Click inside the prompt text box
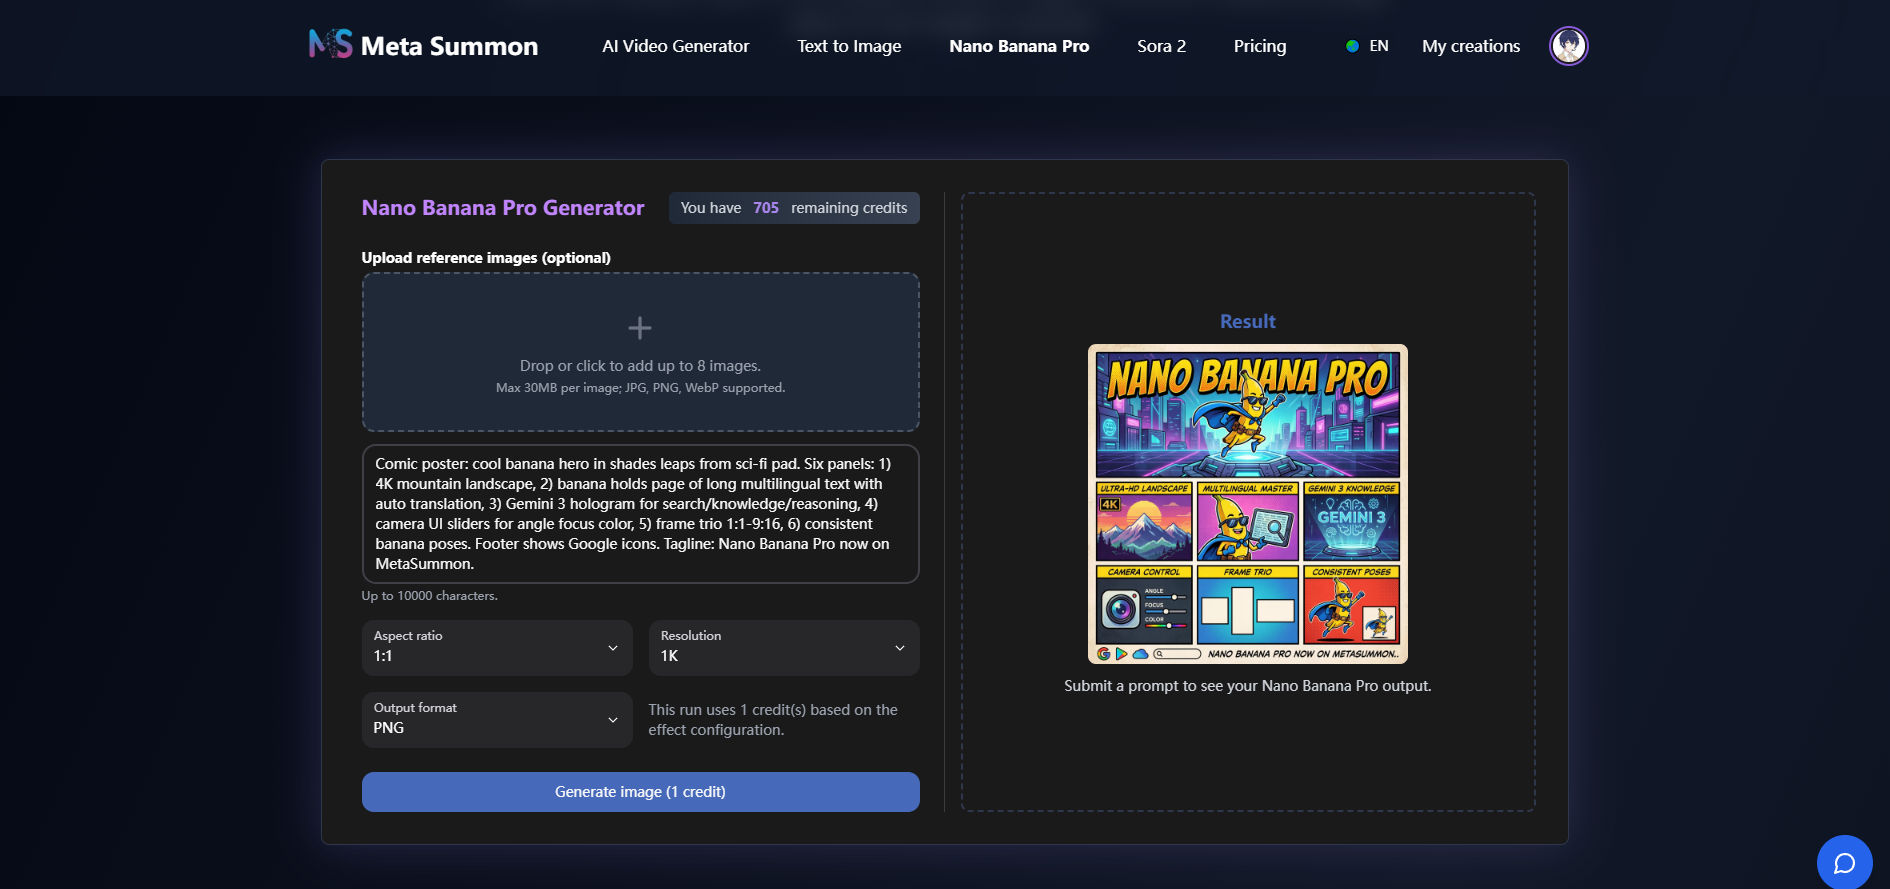1890x889 pixels. (641, 514)
